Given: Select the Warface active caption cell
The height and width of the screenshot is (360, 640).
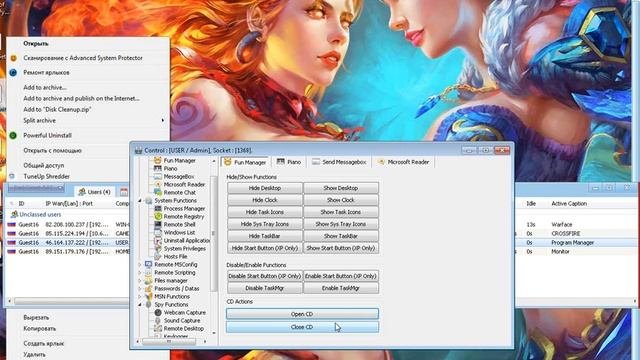Looking at the screenshot, I should (562, 224).
